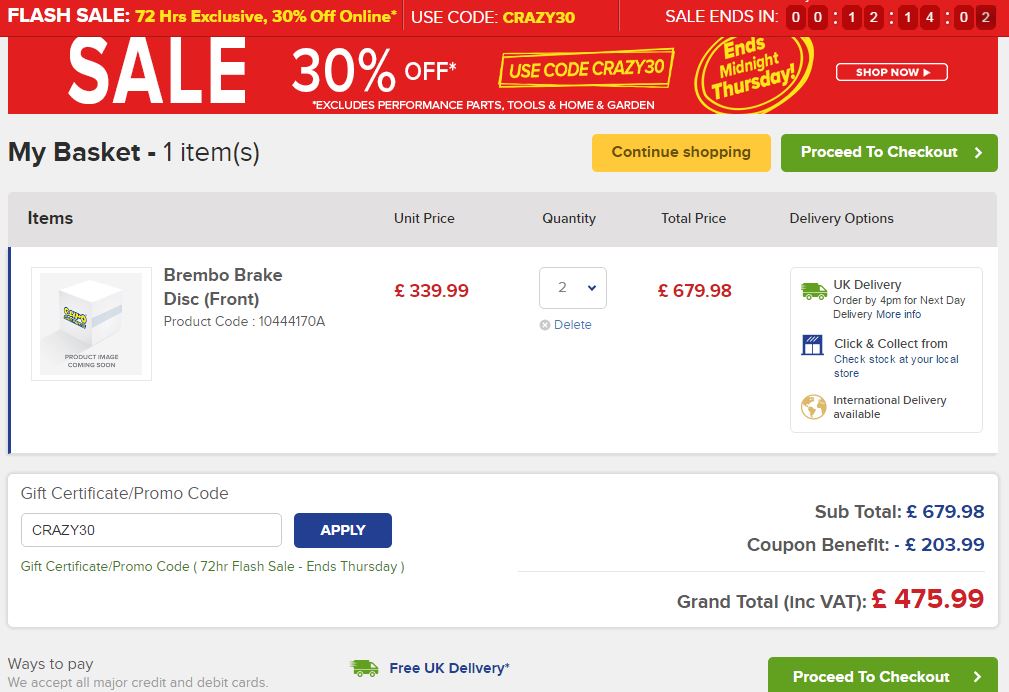Follow 'Check stock at your local store' link
The height and width of the screenshot is (692, 1009).
(x=896, y=366)
